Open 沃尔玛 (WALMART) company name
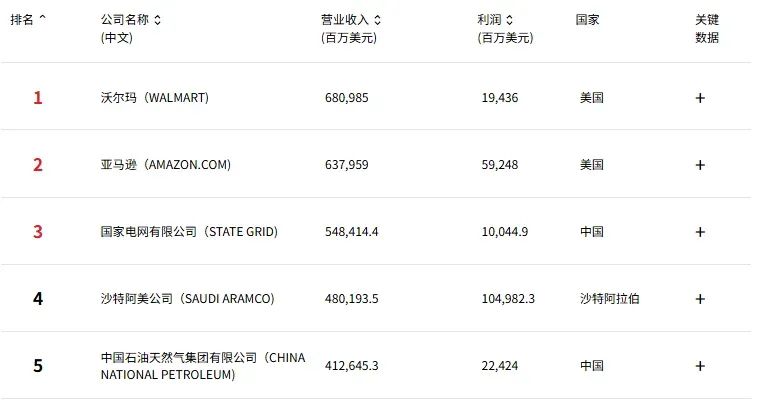This screenshot has height=406, width=764. 155,98
